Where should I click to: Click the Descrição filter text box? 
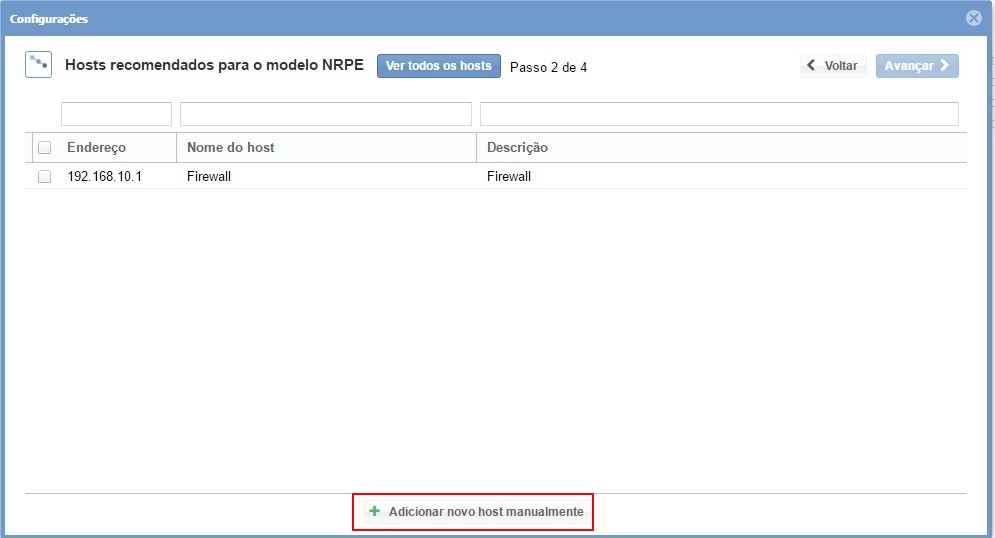[718, 114]
